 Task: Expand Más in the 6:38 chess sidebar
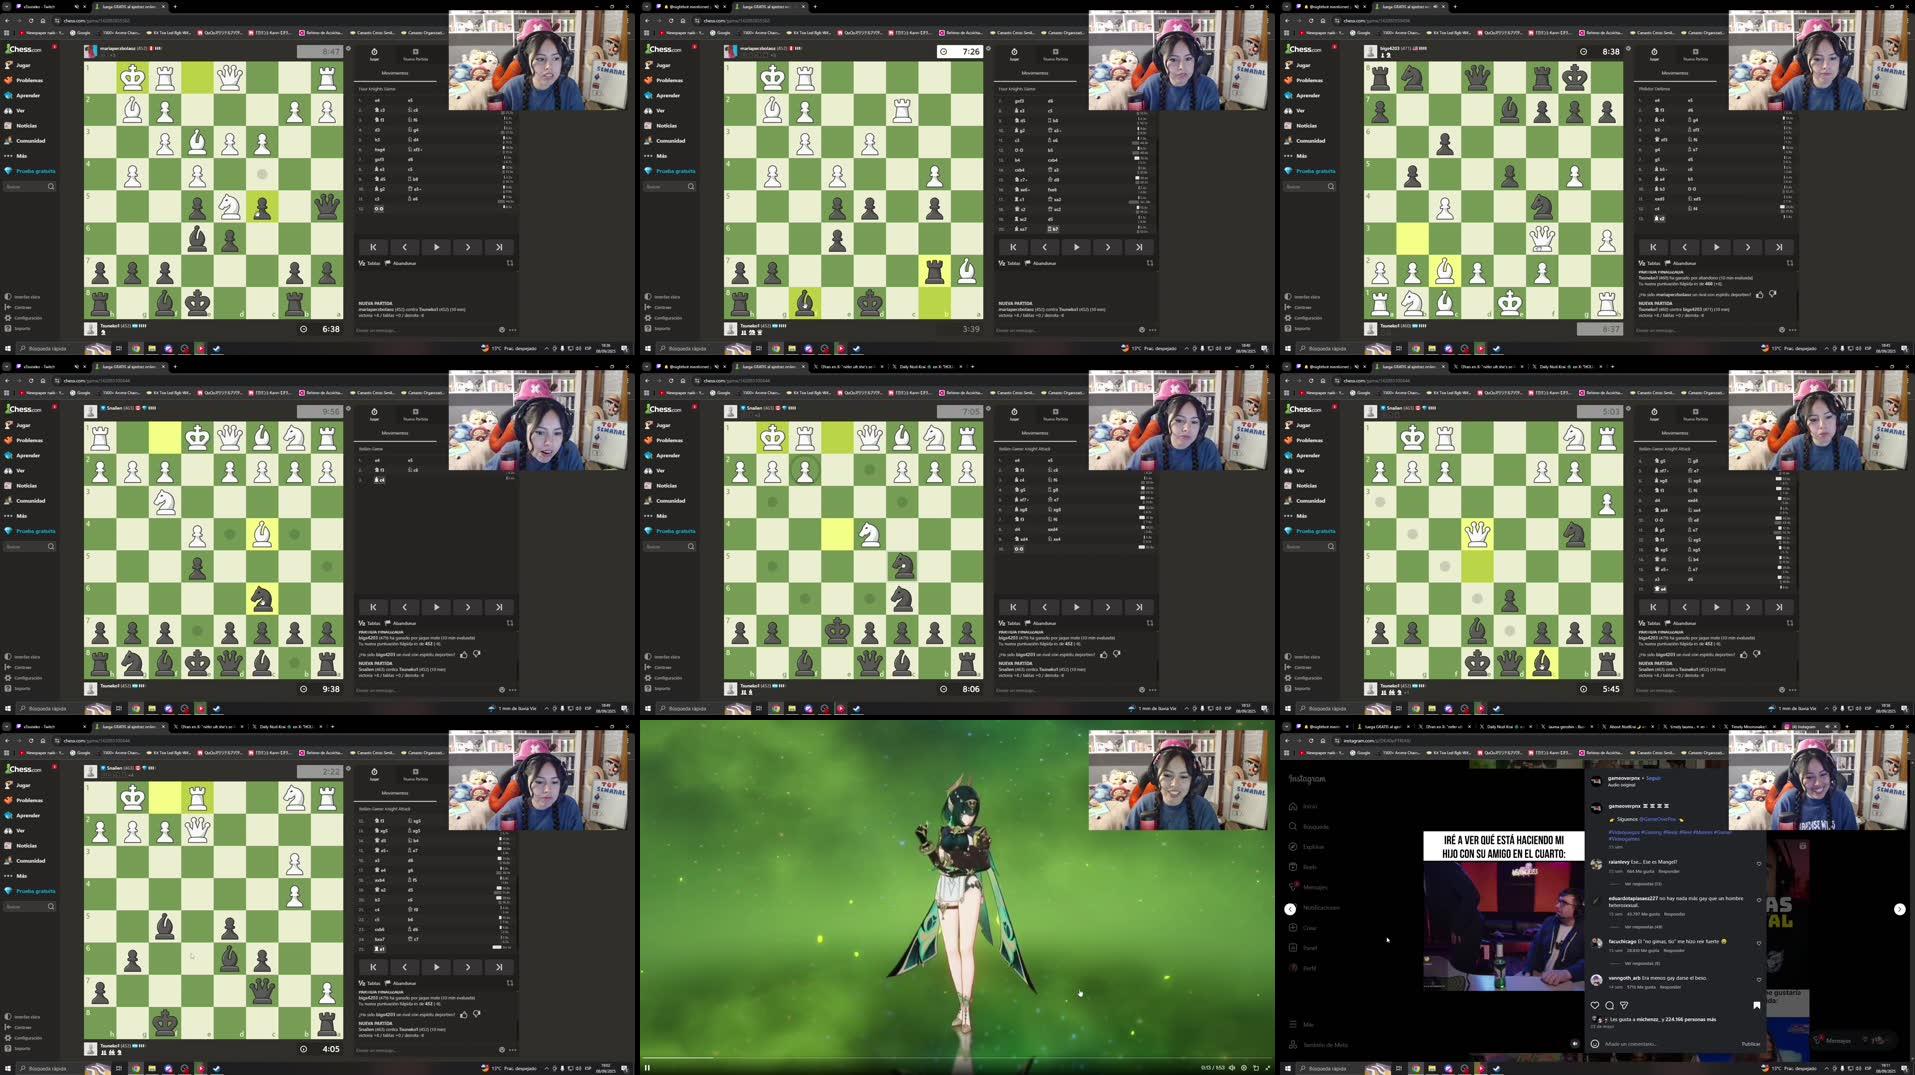[15, 156]
